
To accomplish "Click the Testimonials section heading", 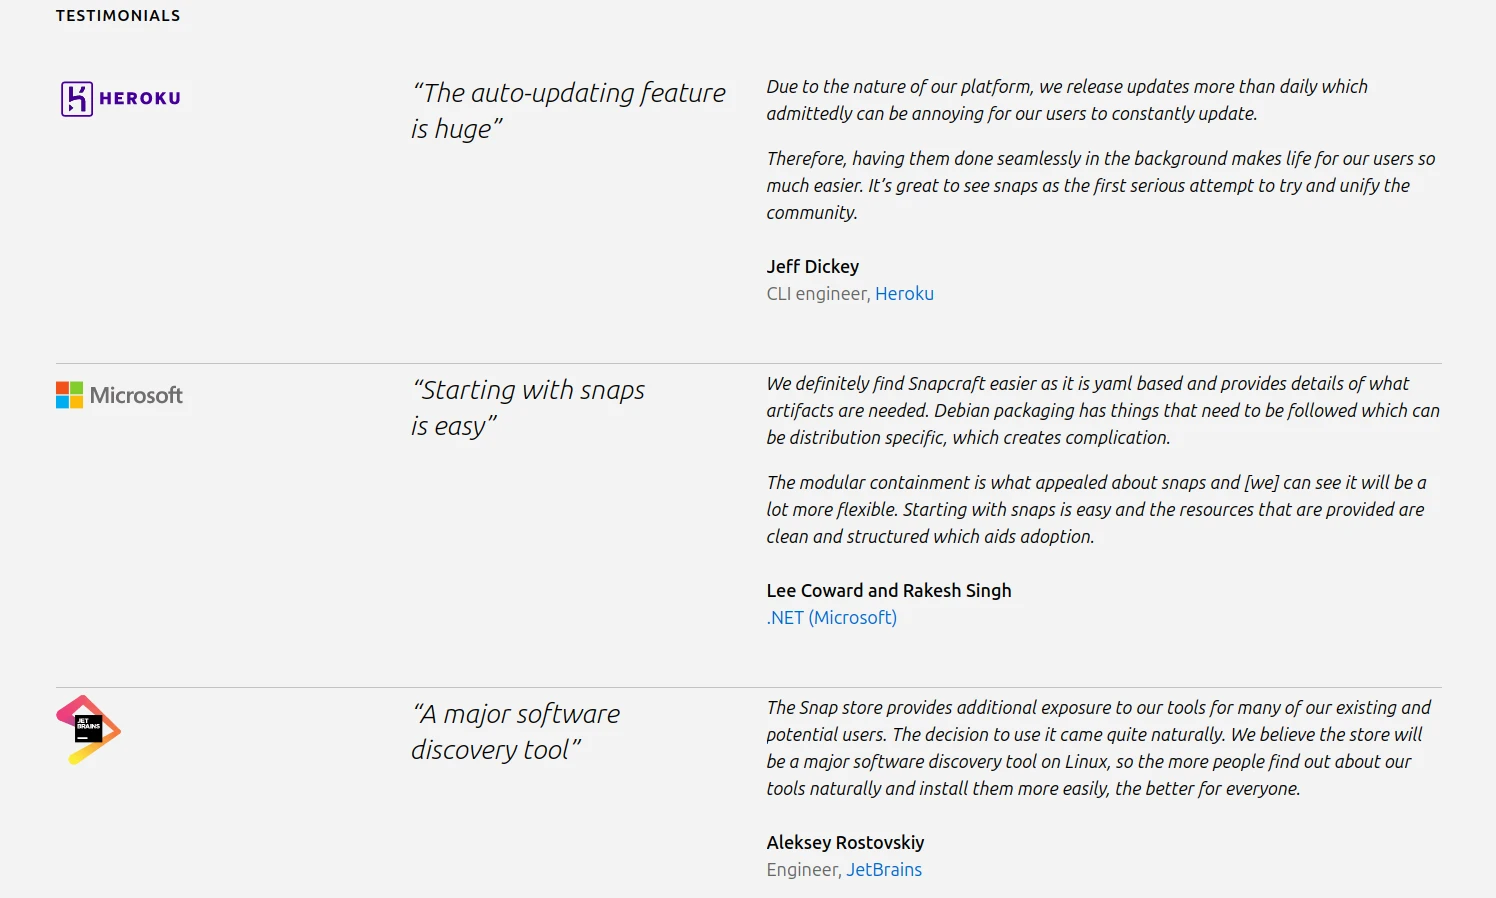I will 118,16.
